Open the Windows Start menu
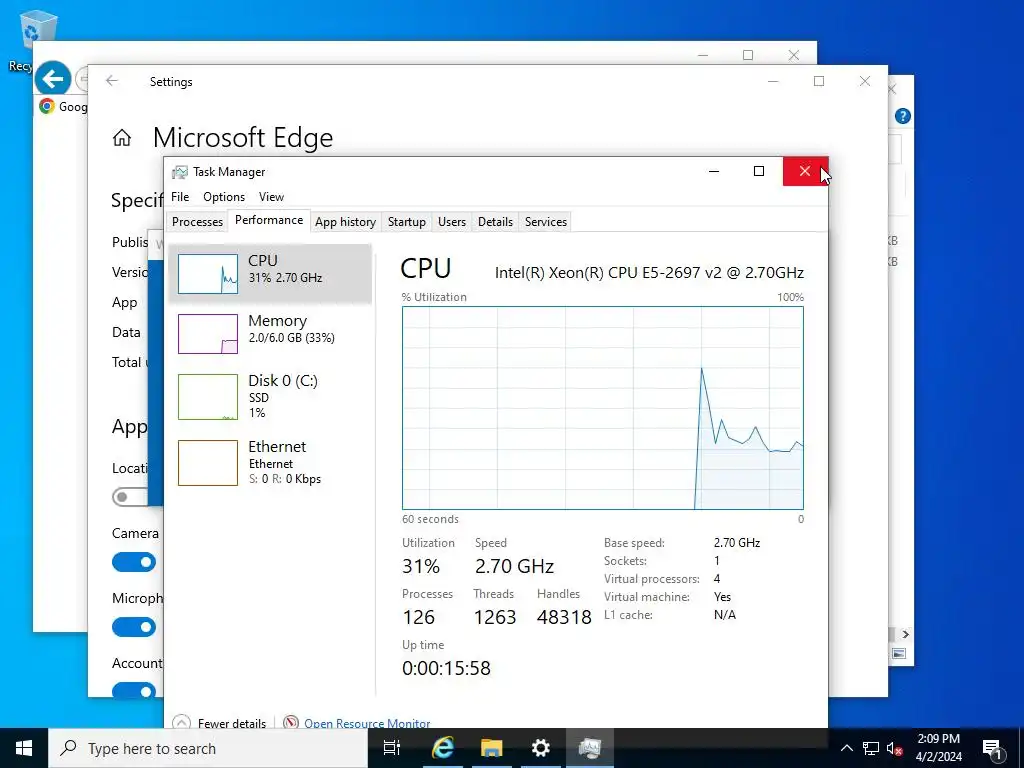Screen dimensions: 1024x768 tap(24, 748)
